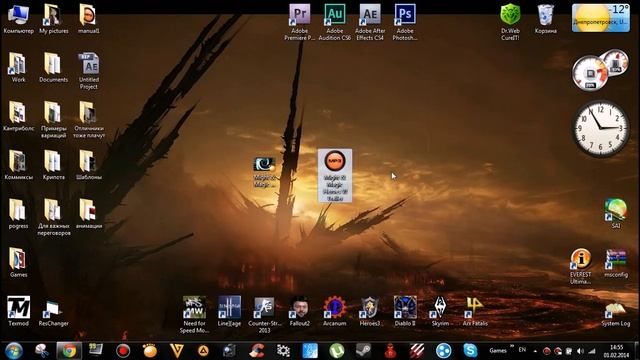The width and height of the screenshot is (640, 360).
Task: Open Adobe Audition CS6 shortcut
Action: pos(335,21)
